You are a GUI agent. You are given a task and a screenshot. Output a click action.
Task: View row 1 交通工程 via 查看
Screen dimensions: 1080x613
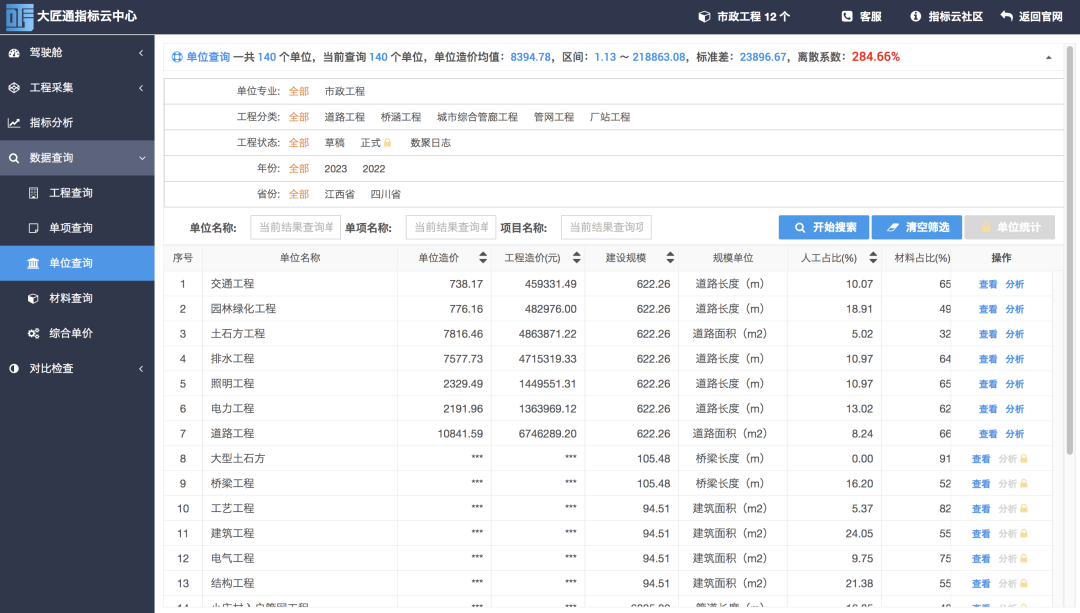tap(988, 284)
